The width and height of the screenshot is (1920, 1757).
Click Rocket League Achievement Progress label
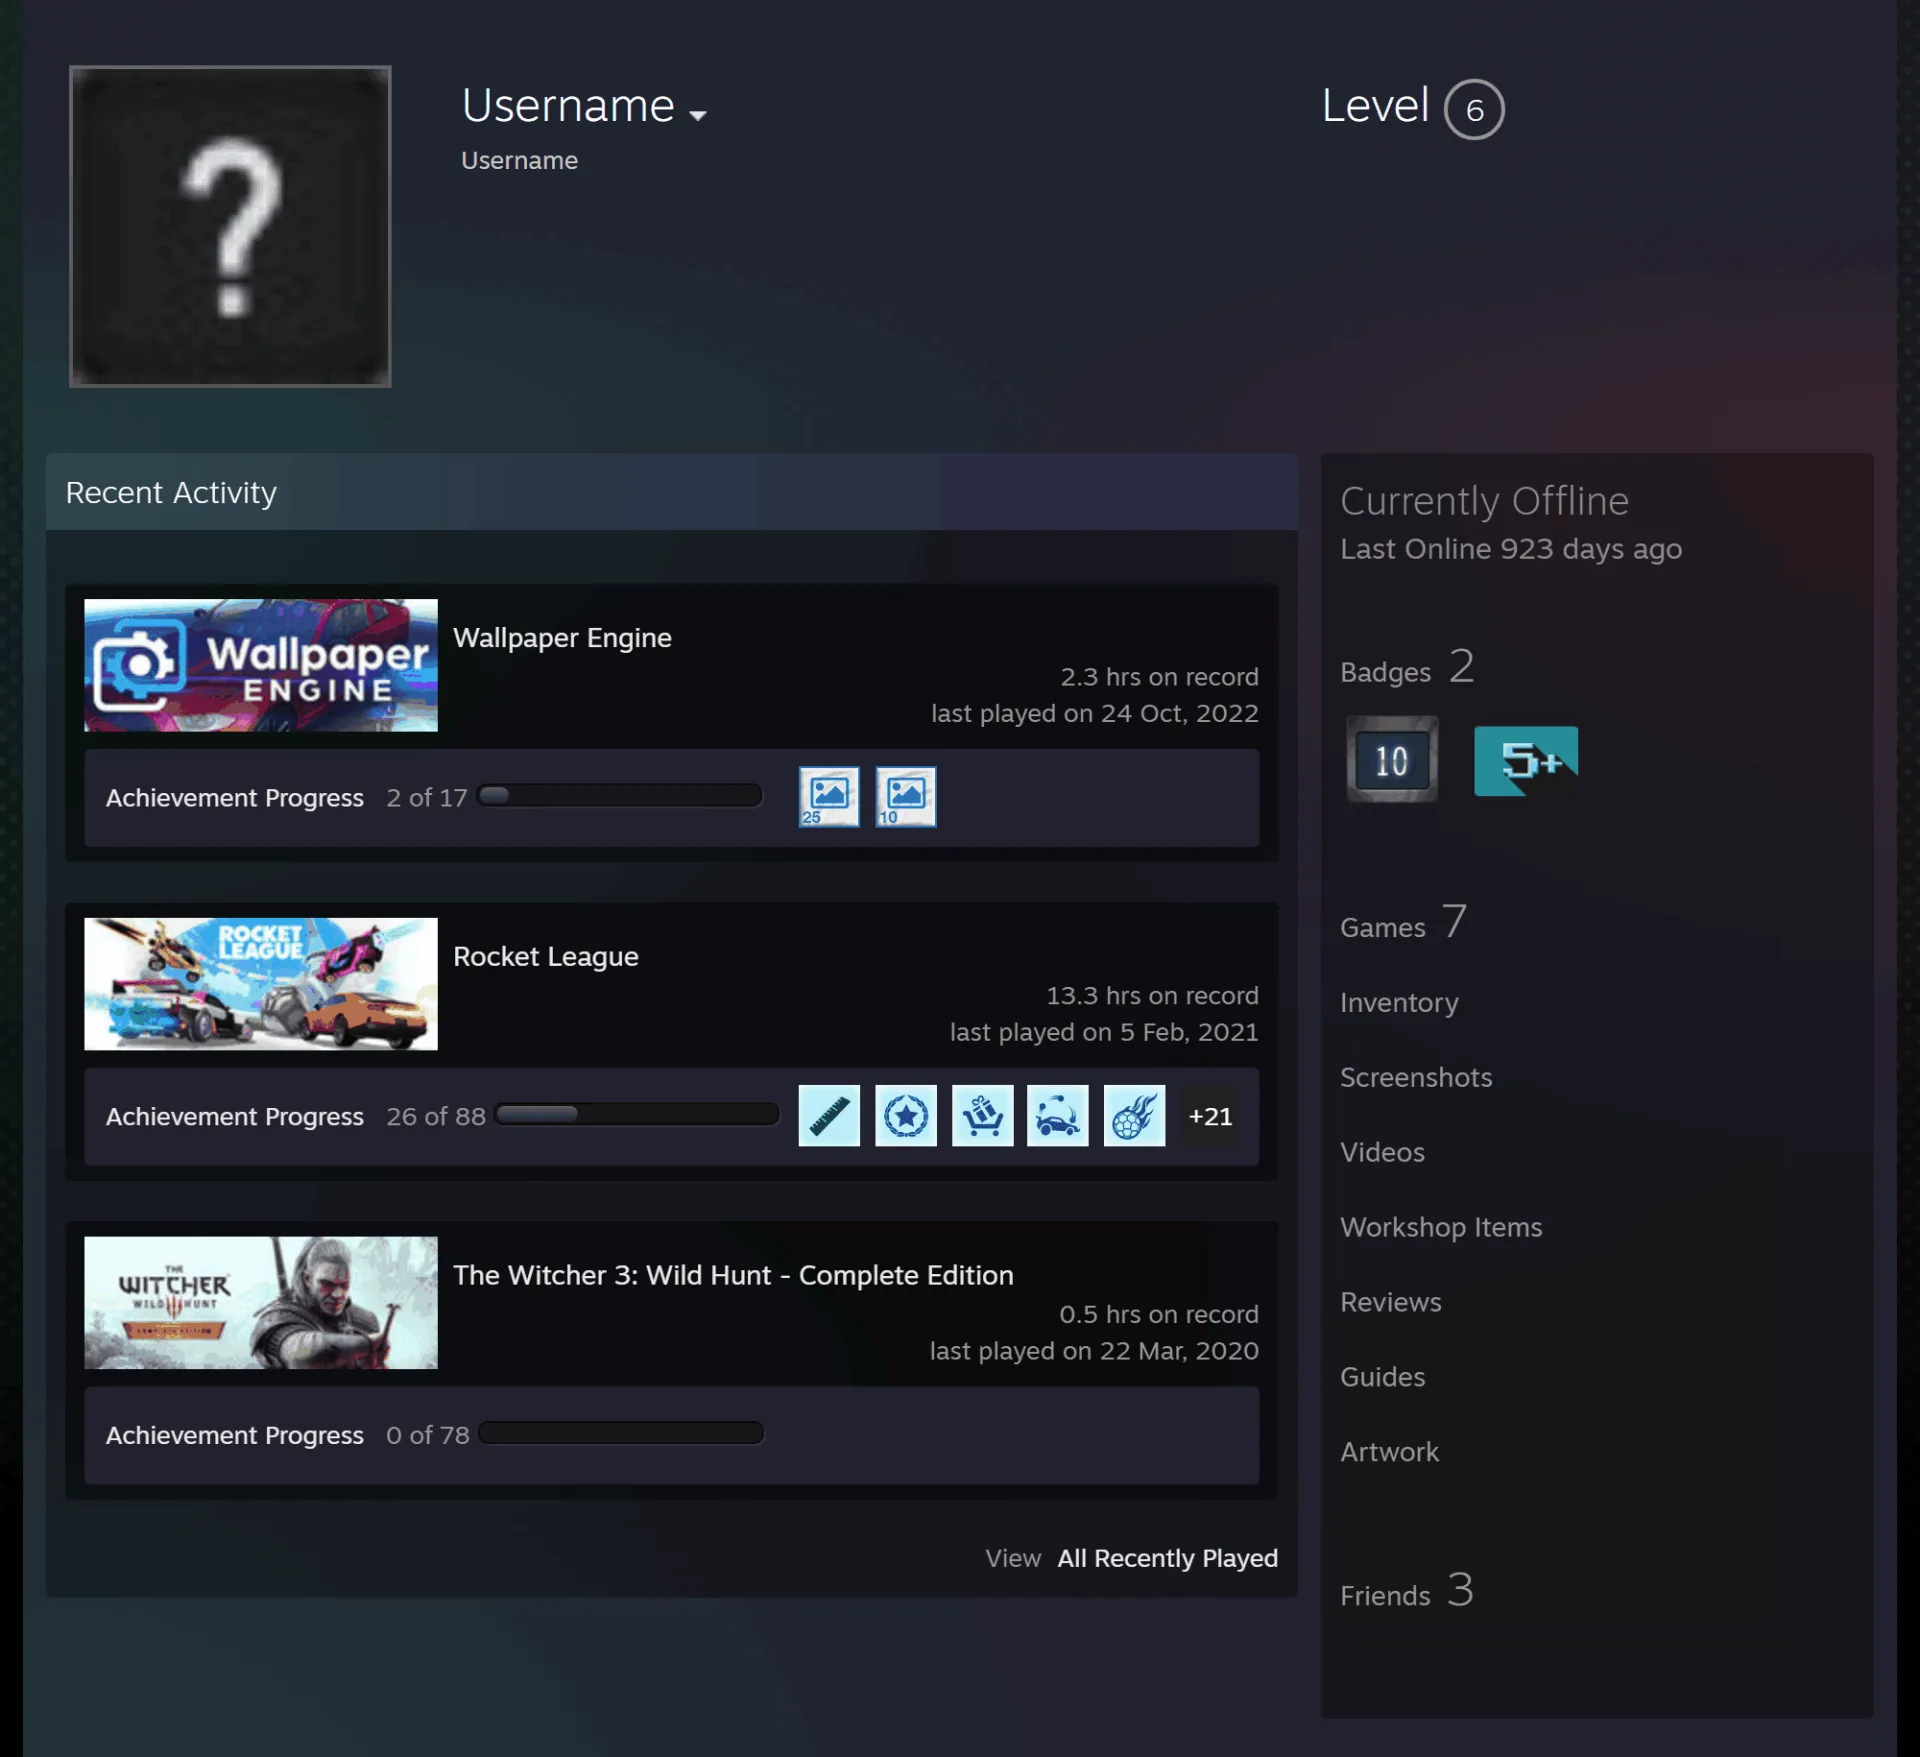point(235,1117)
